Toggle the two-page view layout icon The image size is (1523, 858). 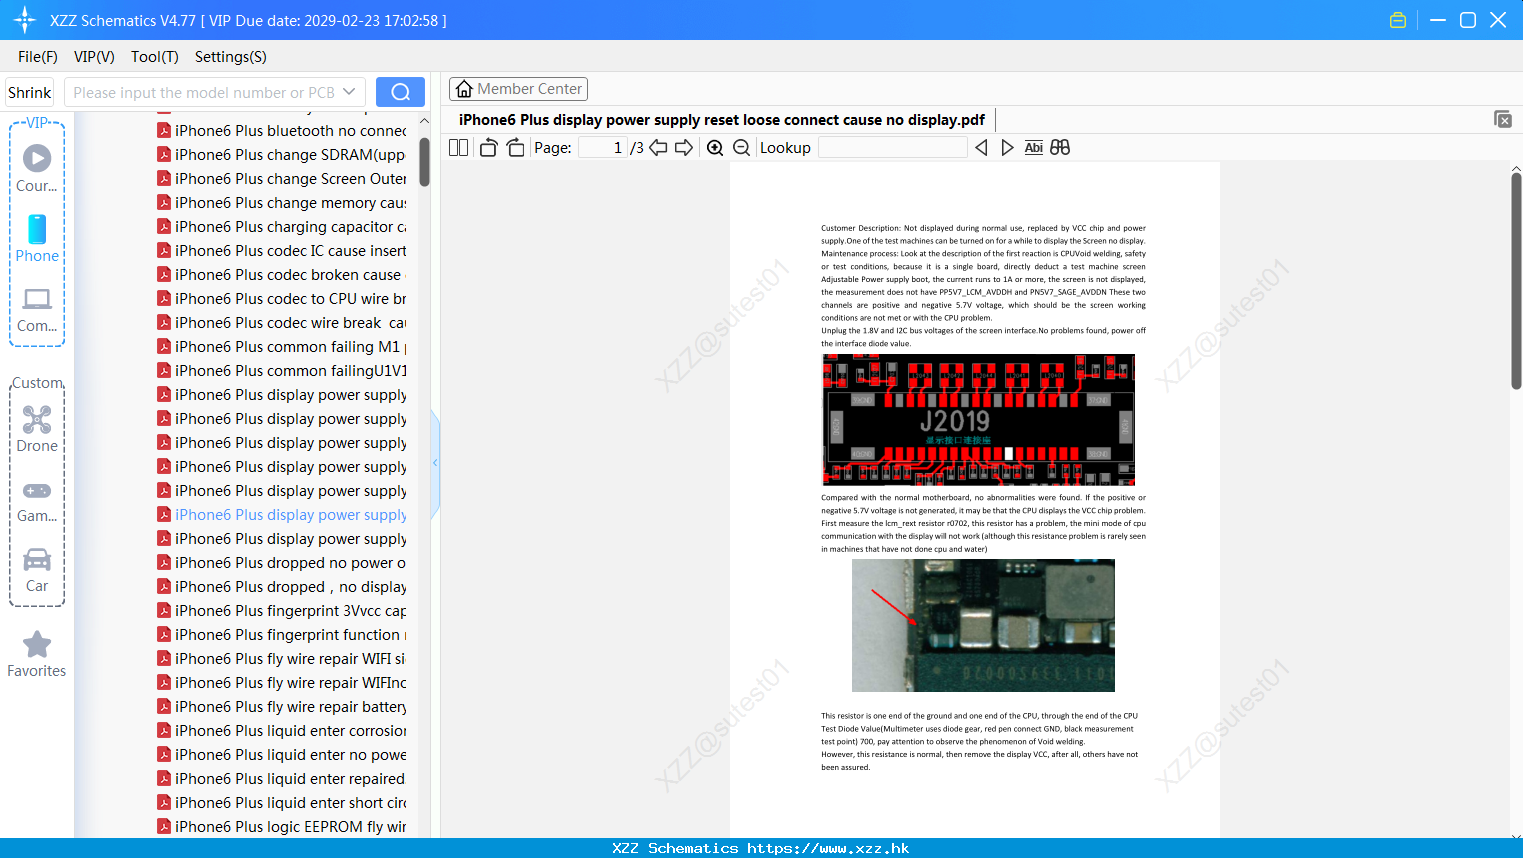coord(458,147)
